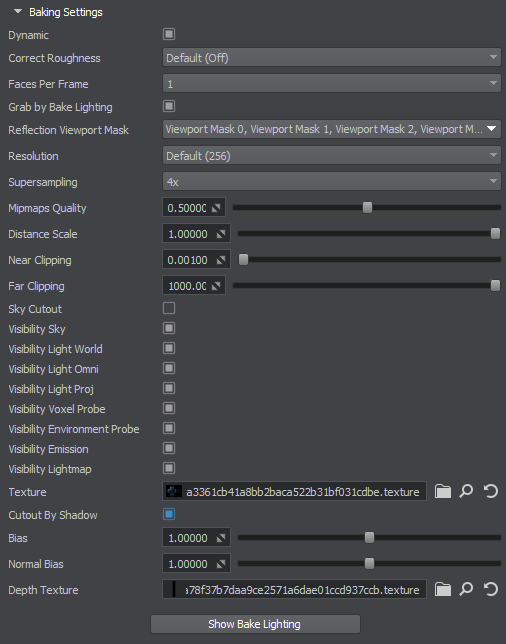
Task: Open folder browser for Depth Texture
Action: click(x=443, y=589)
